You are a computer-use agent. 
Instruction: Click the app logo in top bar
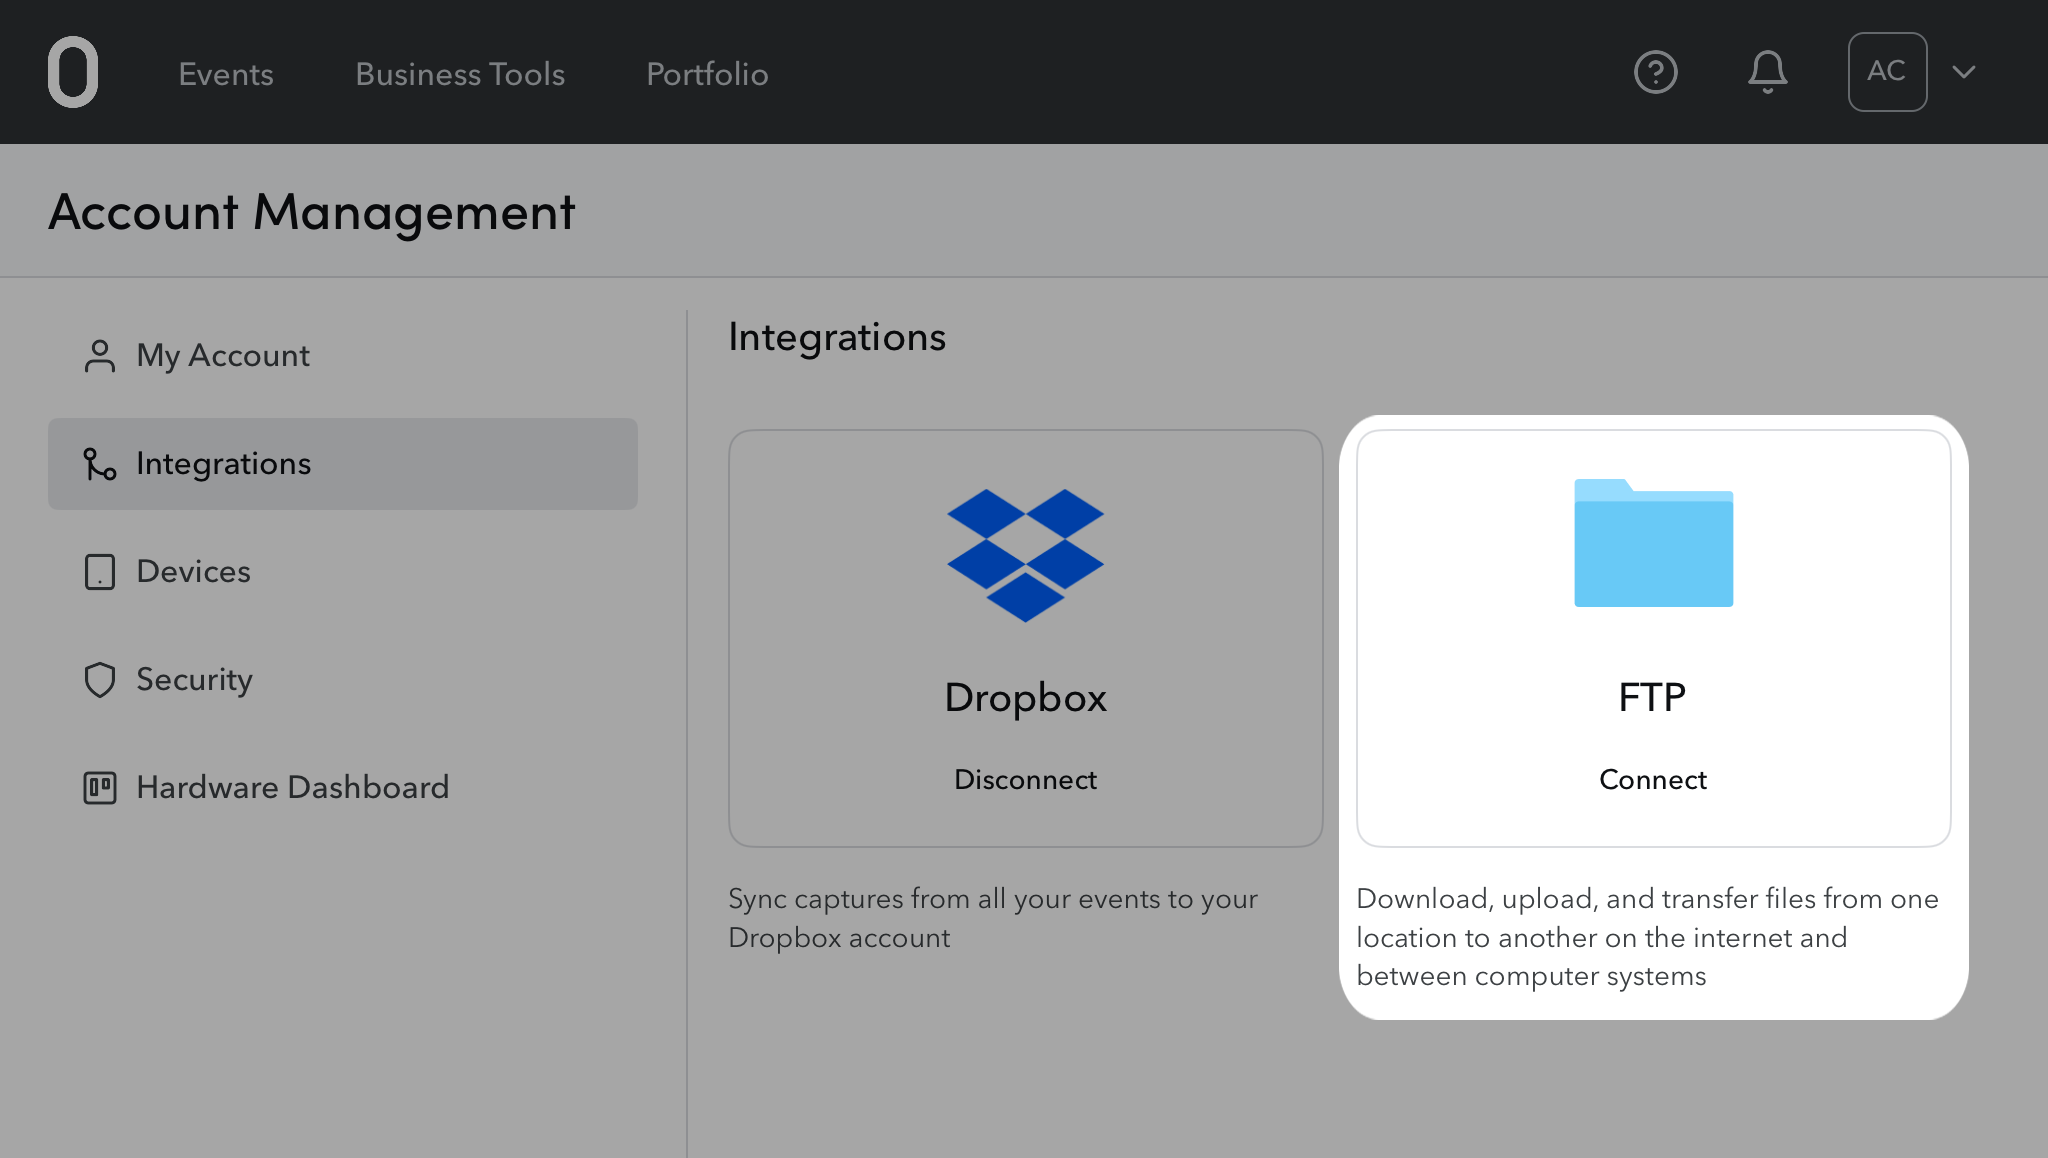coord(73,72)
